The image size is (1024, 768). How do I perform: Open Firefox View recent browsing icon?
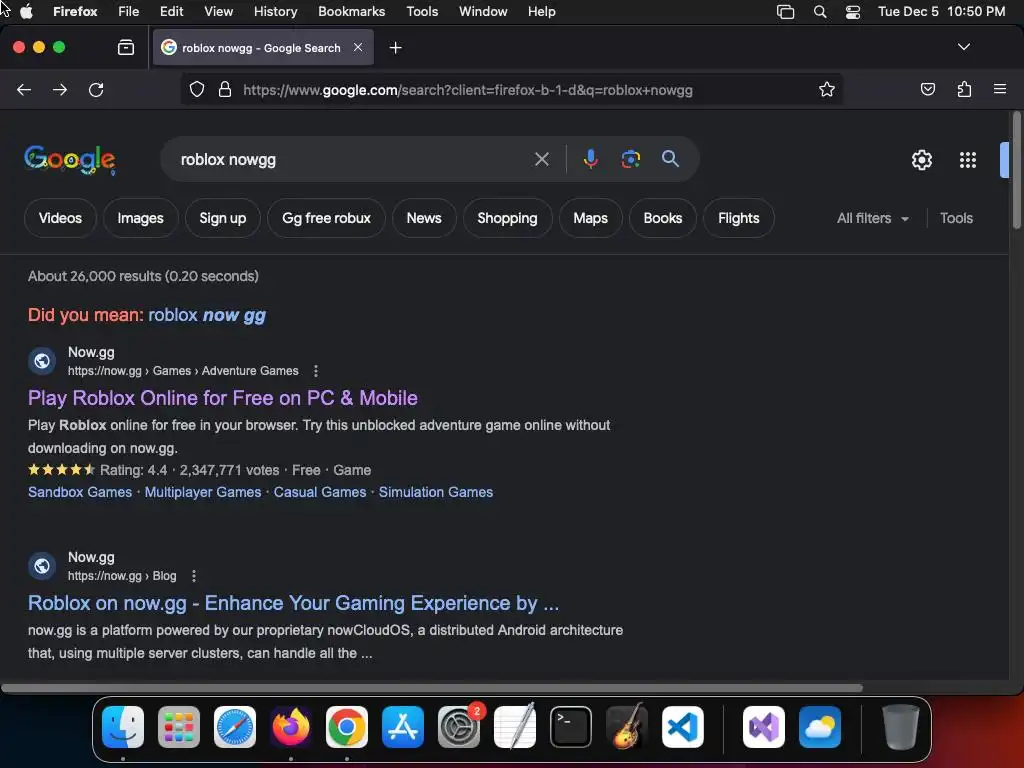(126, 47)
